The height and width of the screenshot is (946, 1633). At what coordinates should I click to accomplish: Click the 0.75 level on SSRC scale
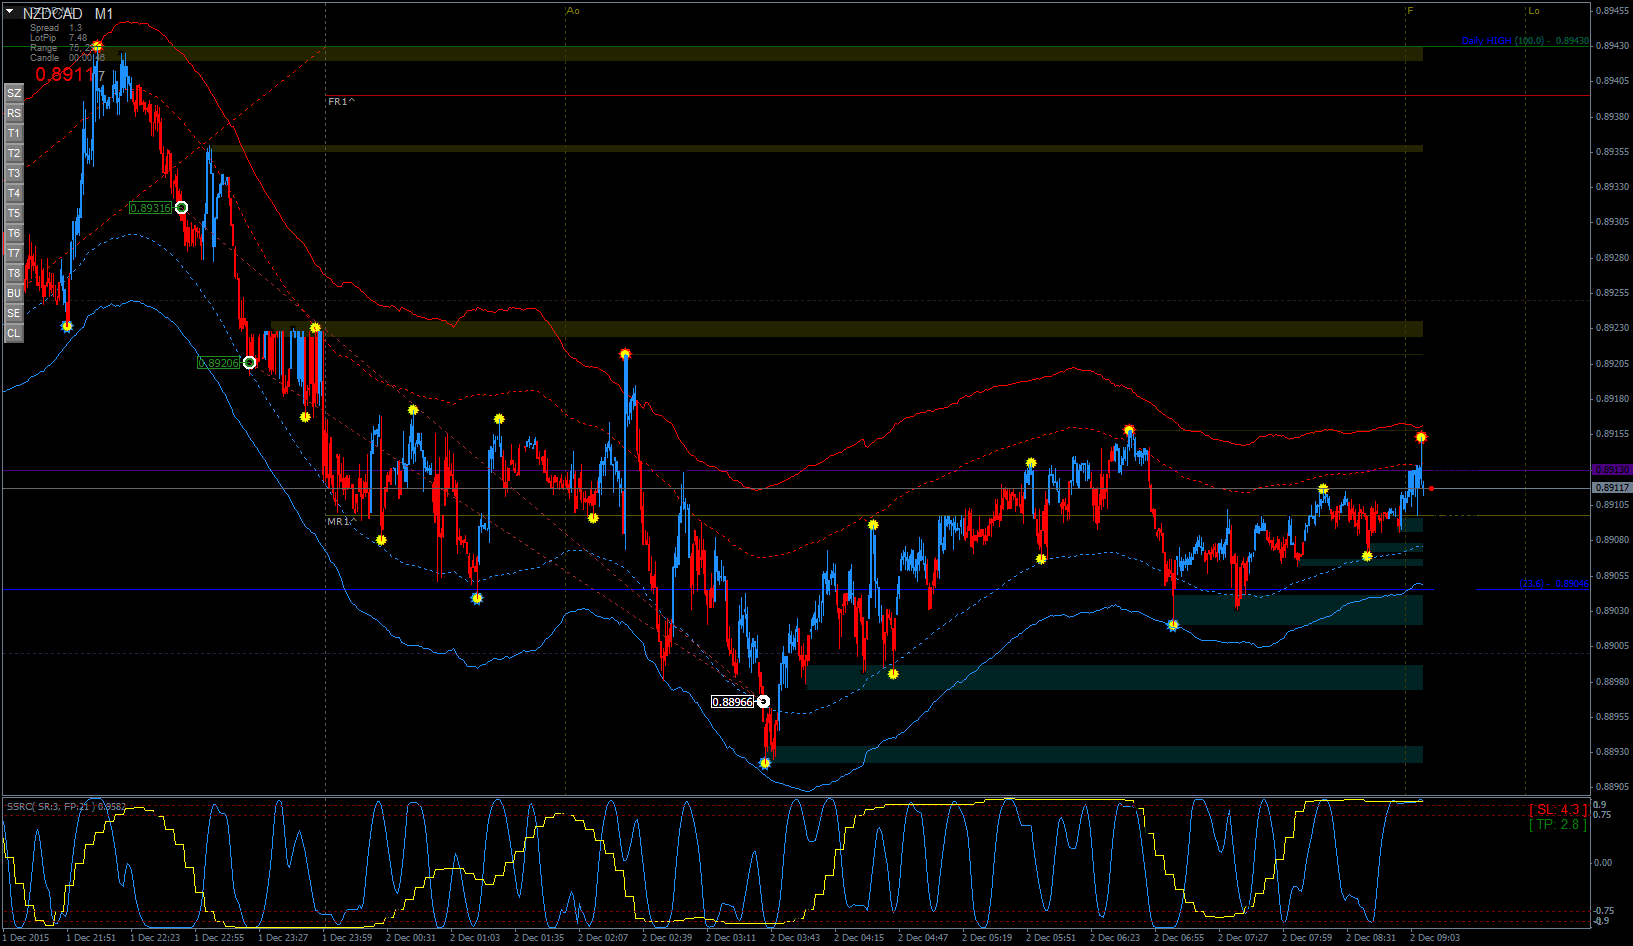click(x=1602, y=815)
